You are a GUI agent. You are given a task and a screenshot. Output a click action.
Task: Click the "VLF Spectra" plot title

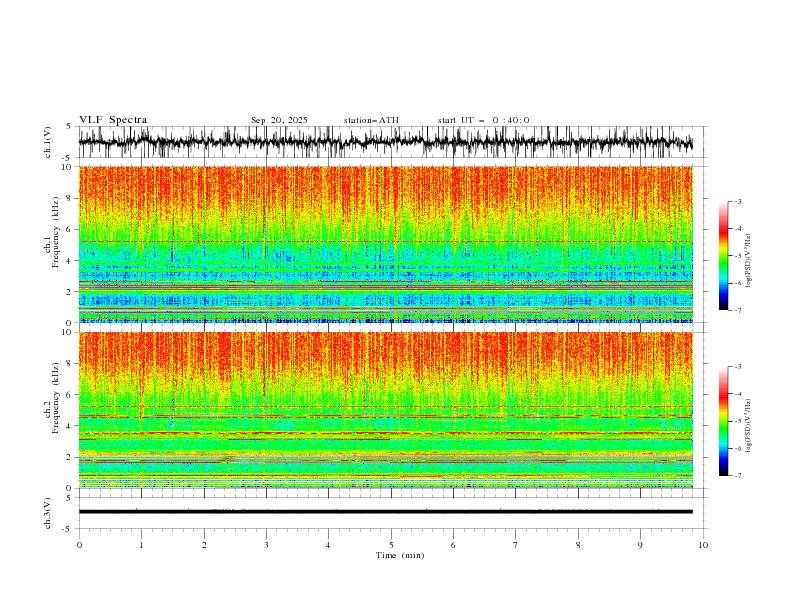tap(113, 120)
